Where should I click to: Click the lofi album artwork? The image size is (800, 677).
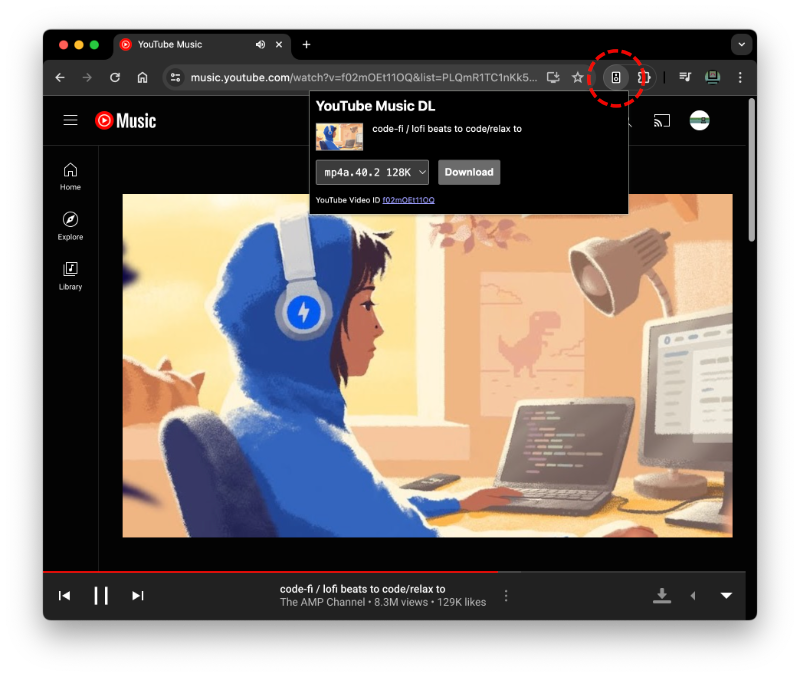[x=428, y=365]
